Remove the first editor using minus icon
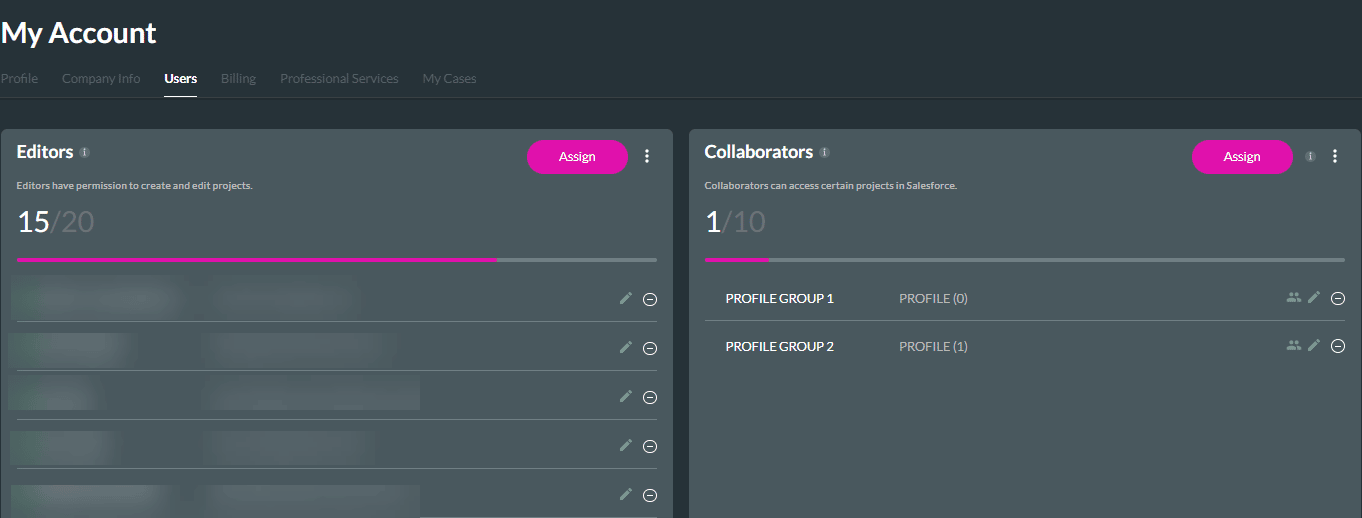This screenshot has height=518, width=1362. tap(650, 299)
